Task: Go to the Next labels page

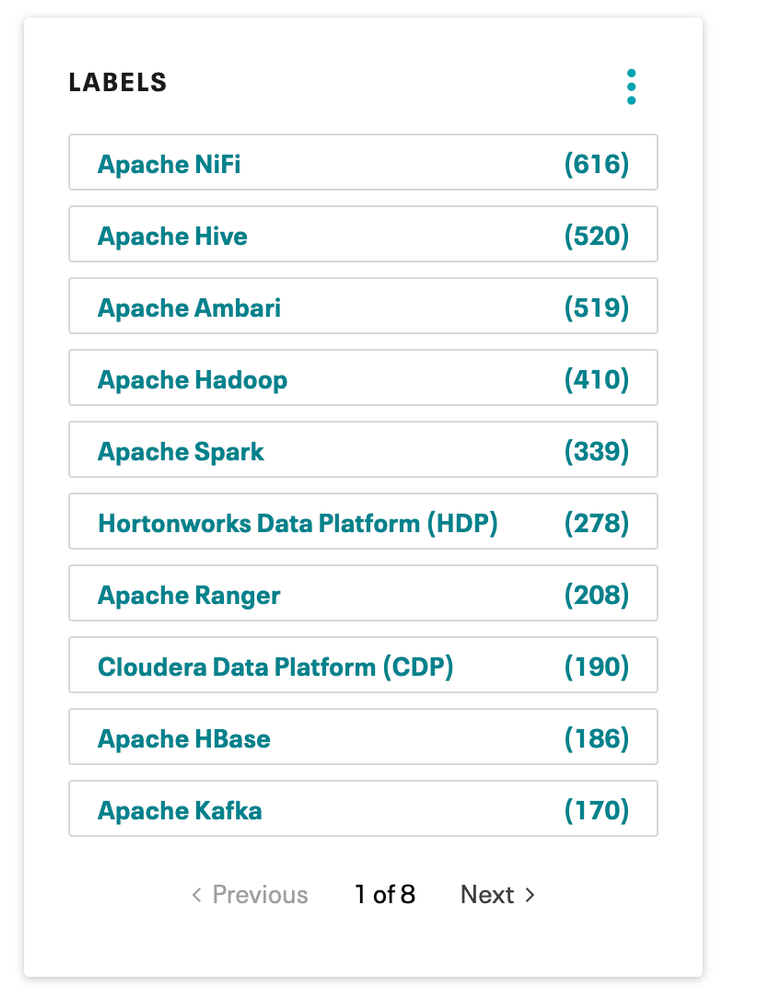Action: click(x=487, y=895)
